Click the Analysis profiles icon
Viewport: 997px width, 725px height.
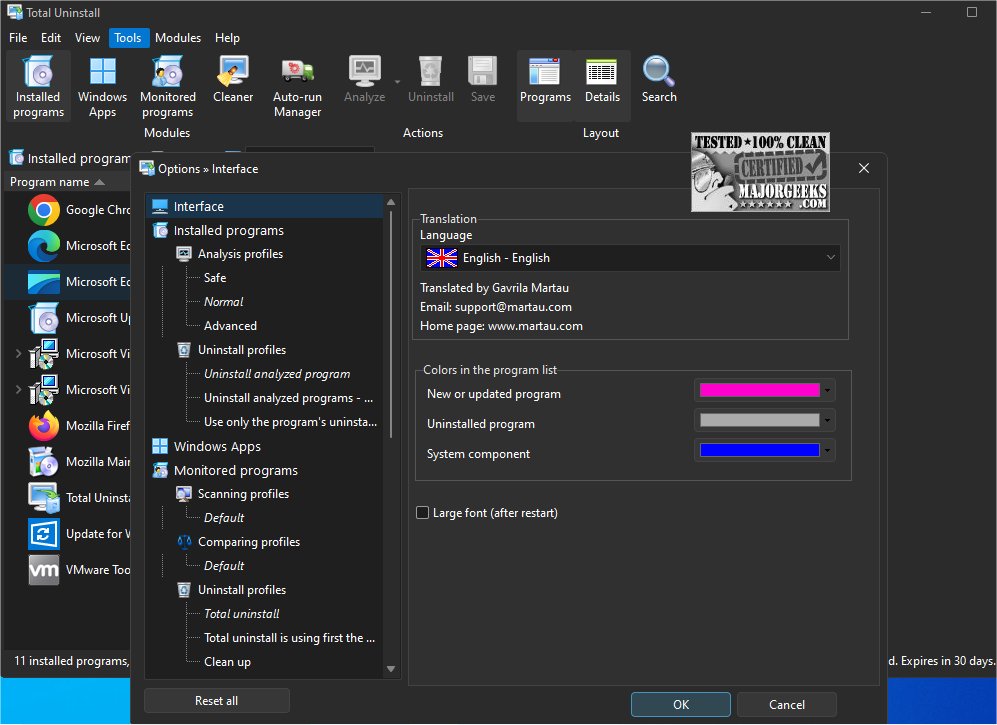pyautogui.click(x=184, y=254)
